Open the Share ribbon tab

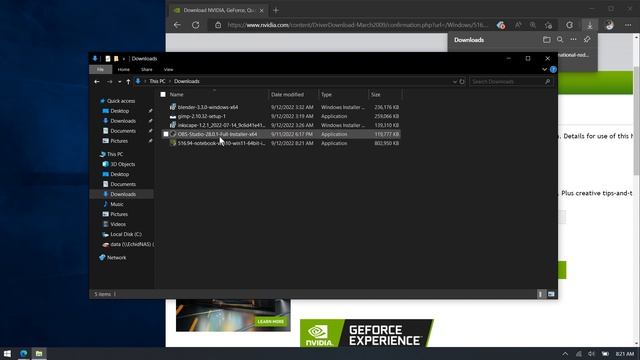(x=147, y=69)
